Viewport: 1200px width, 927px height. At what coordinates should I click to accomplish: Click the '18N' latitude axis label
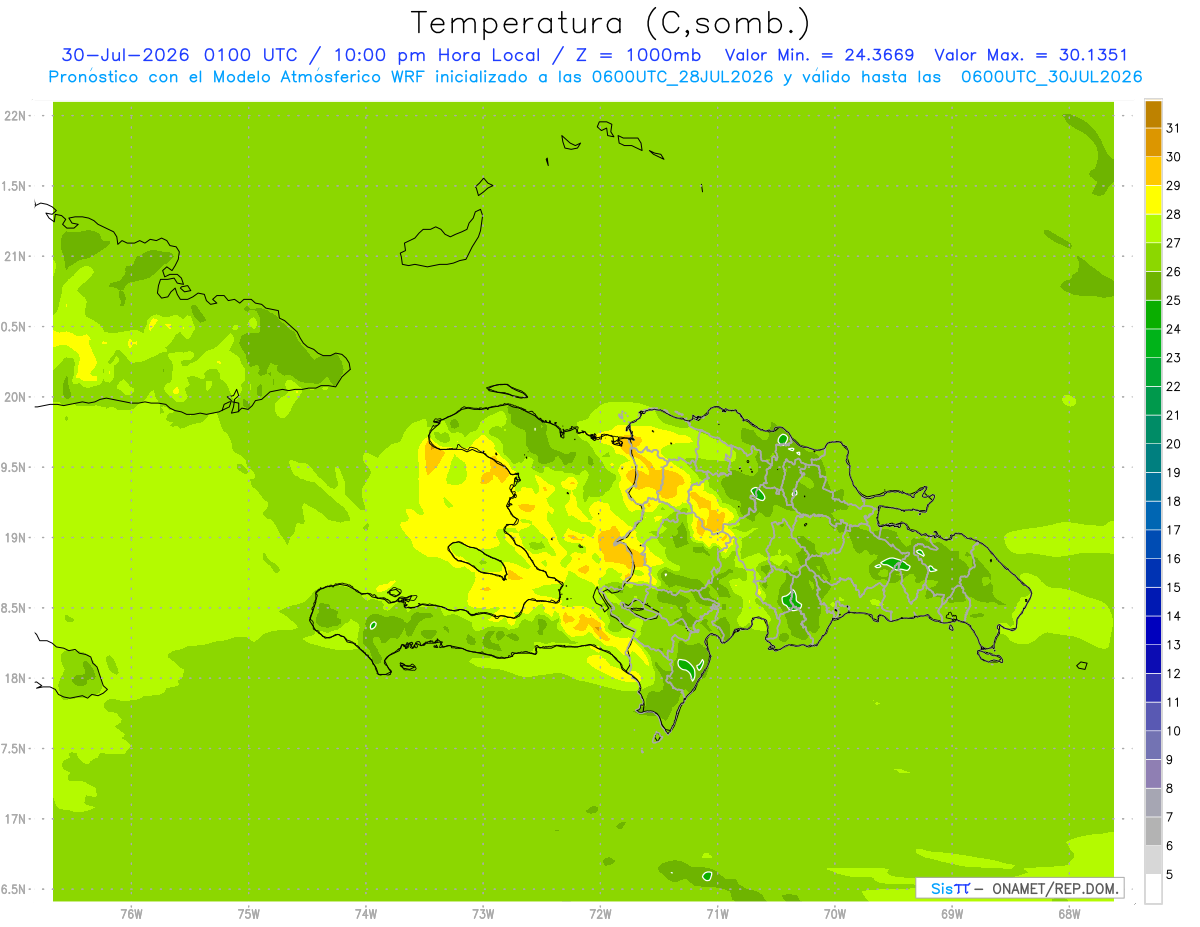(15, 678)
